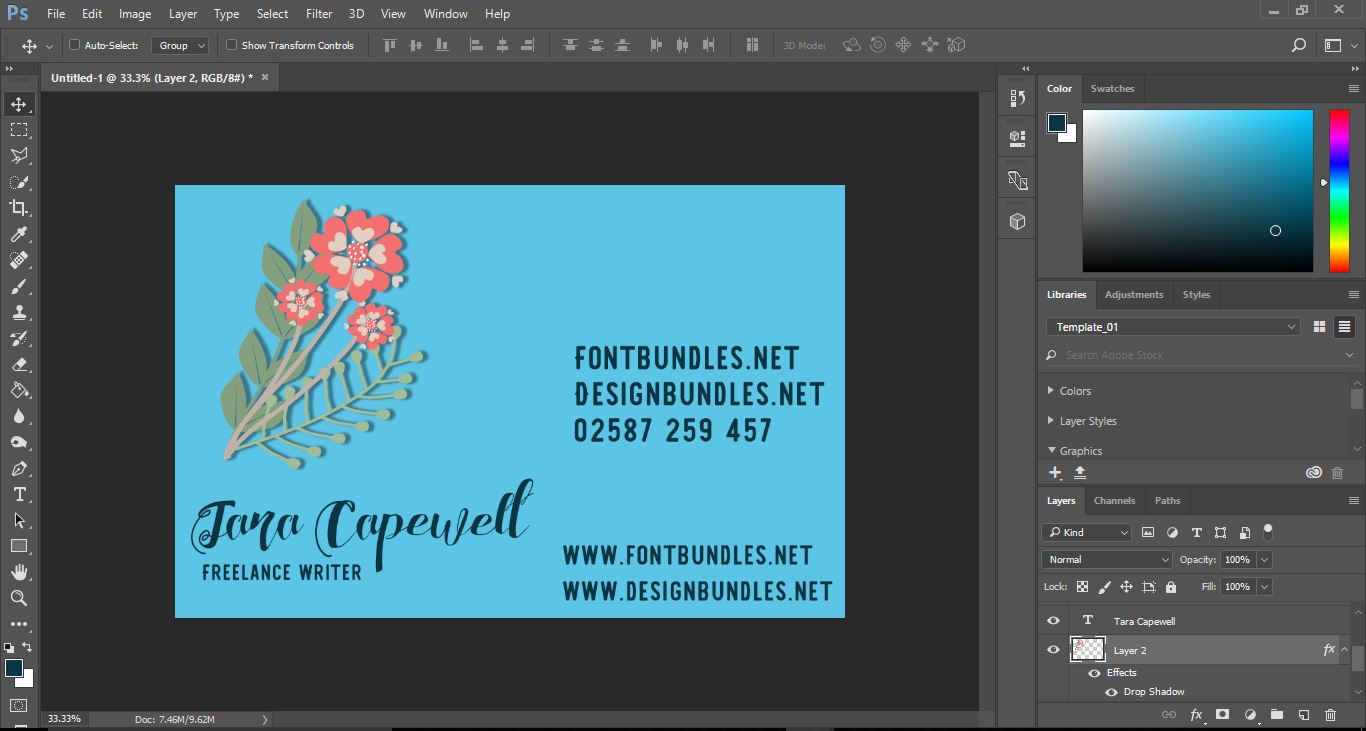Lock transparent pixels

(x=1081, y=587)
